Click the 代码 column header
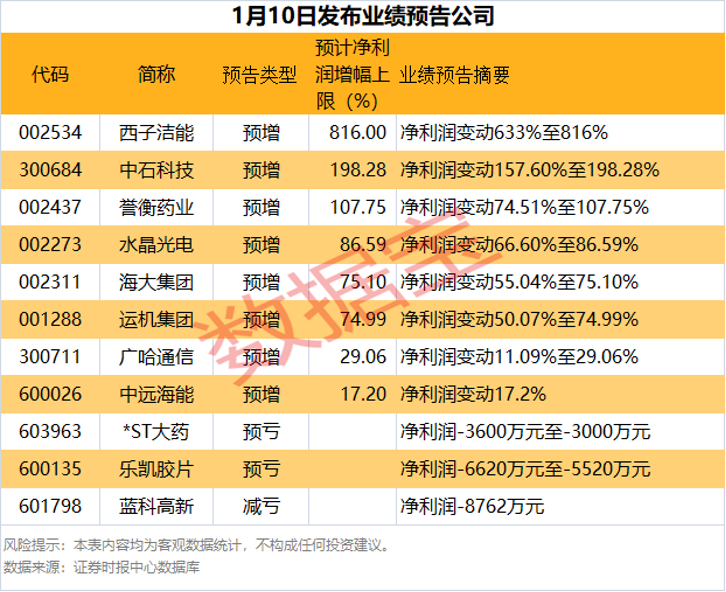 [50, 74]
